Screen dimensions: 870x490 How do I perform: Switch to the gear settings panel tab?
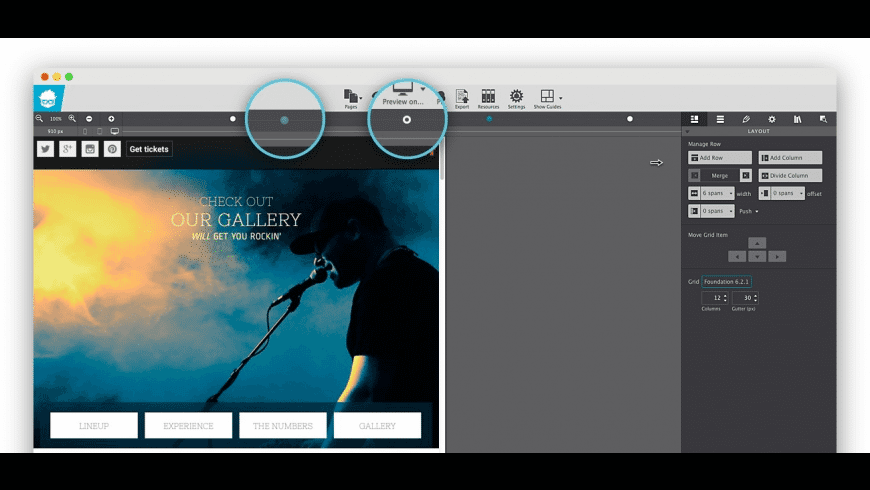pos(772,119)
